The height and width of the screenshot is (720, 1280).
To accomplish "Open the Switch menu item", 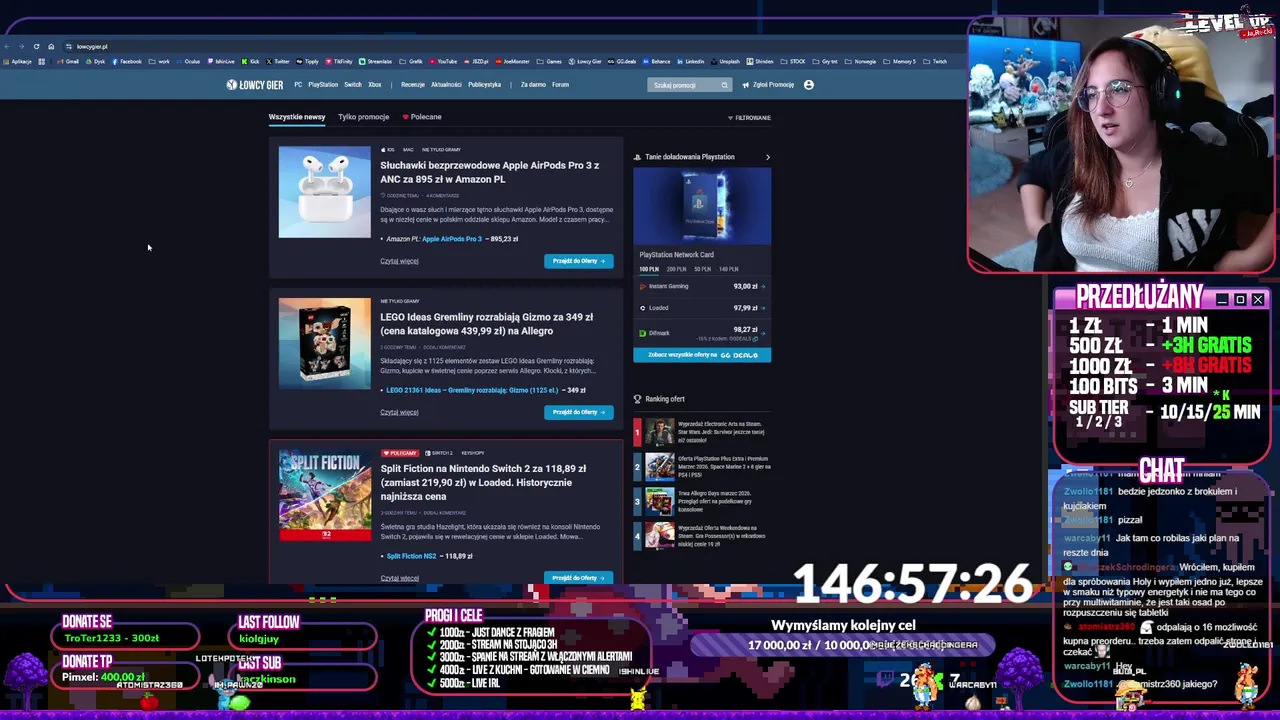I will pos(353,85).
